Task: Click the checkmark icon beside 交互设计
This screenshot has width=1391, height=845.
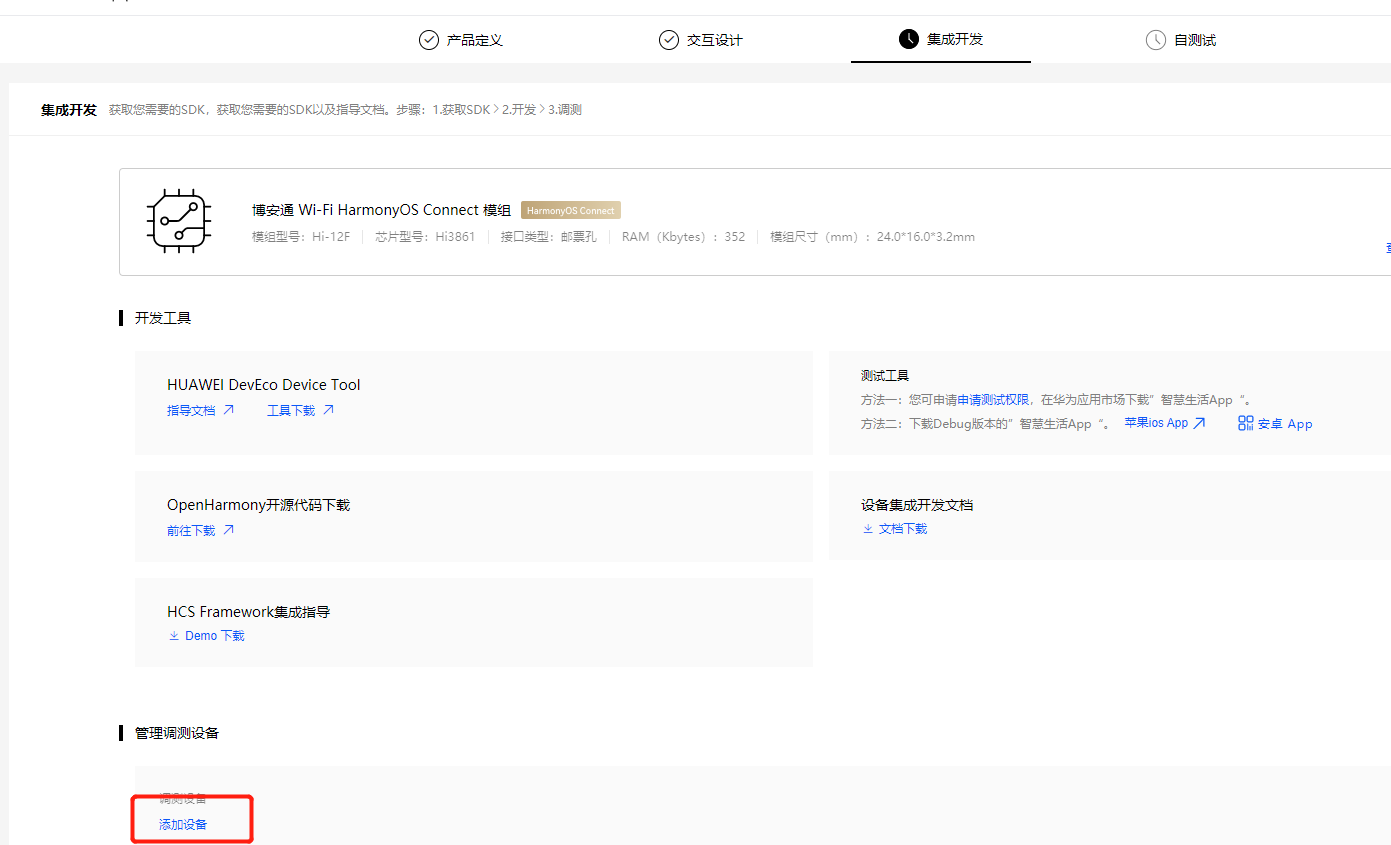Action: click(x=669, y=40)
